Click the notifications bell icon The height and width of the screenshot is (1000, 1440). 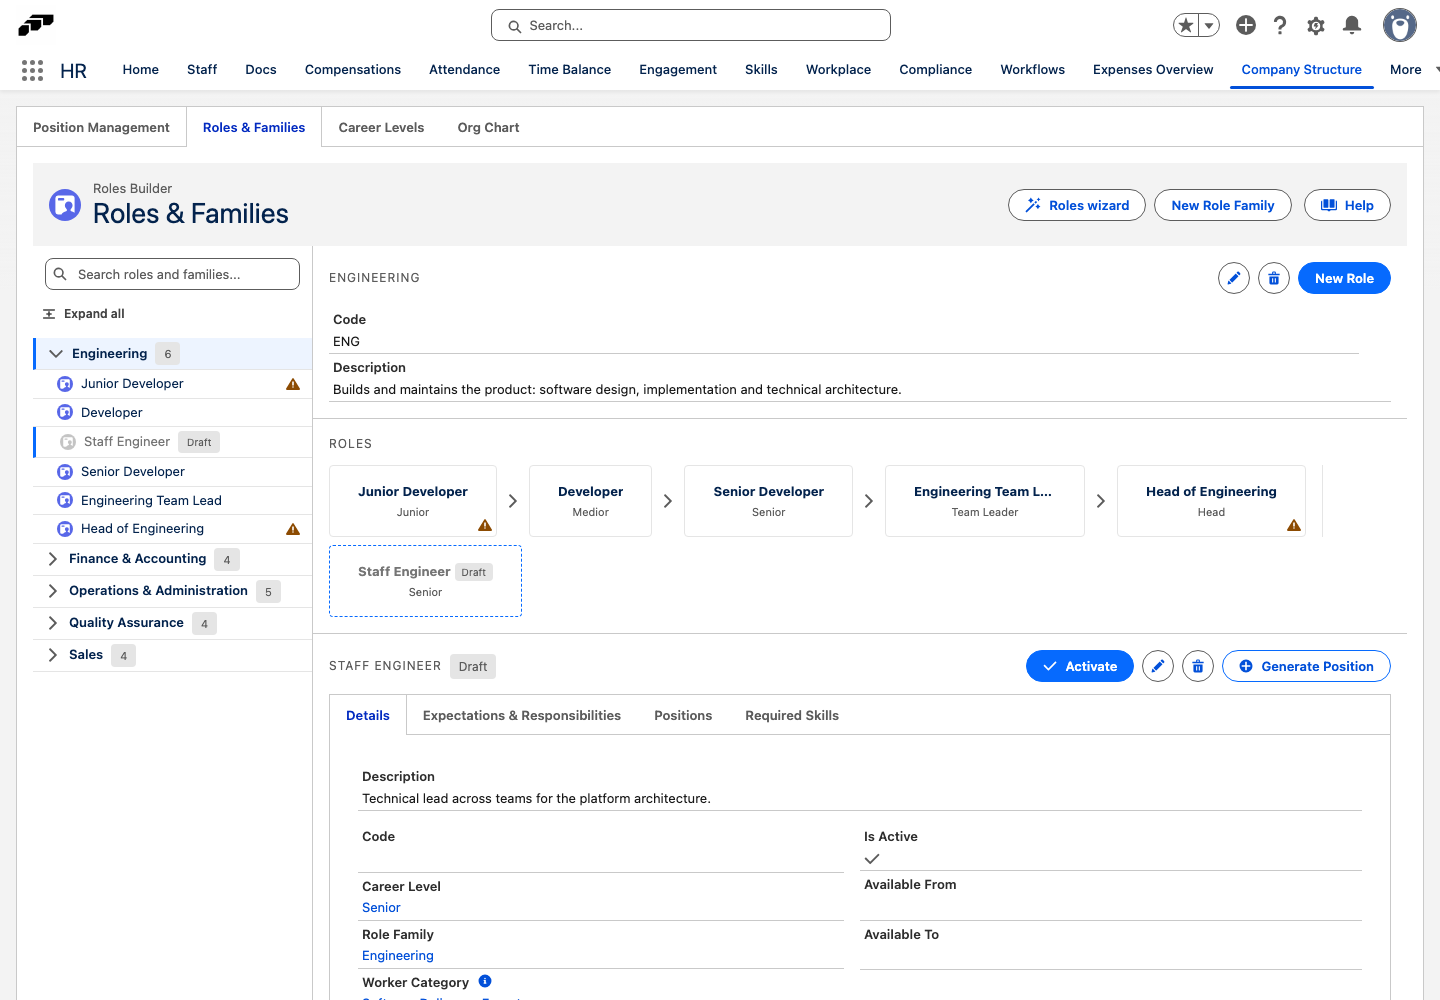(x=1352, y=25)
